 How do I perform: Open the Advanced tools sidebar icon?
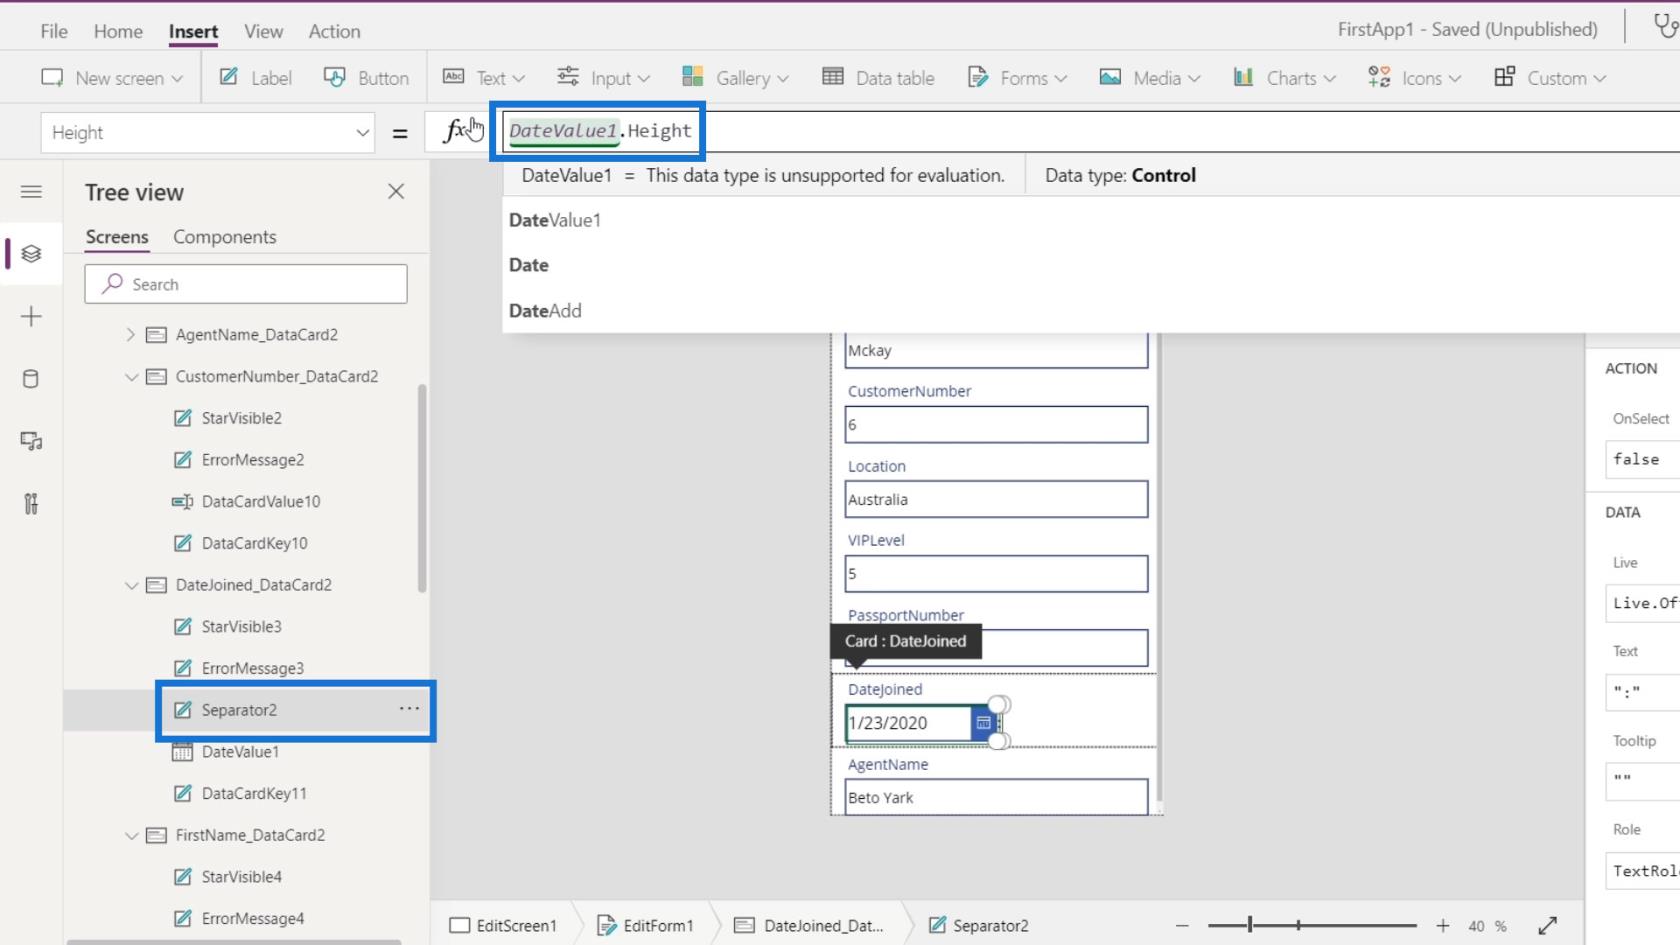[x=31, y=503]
